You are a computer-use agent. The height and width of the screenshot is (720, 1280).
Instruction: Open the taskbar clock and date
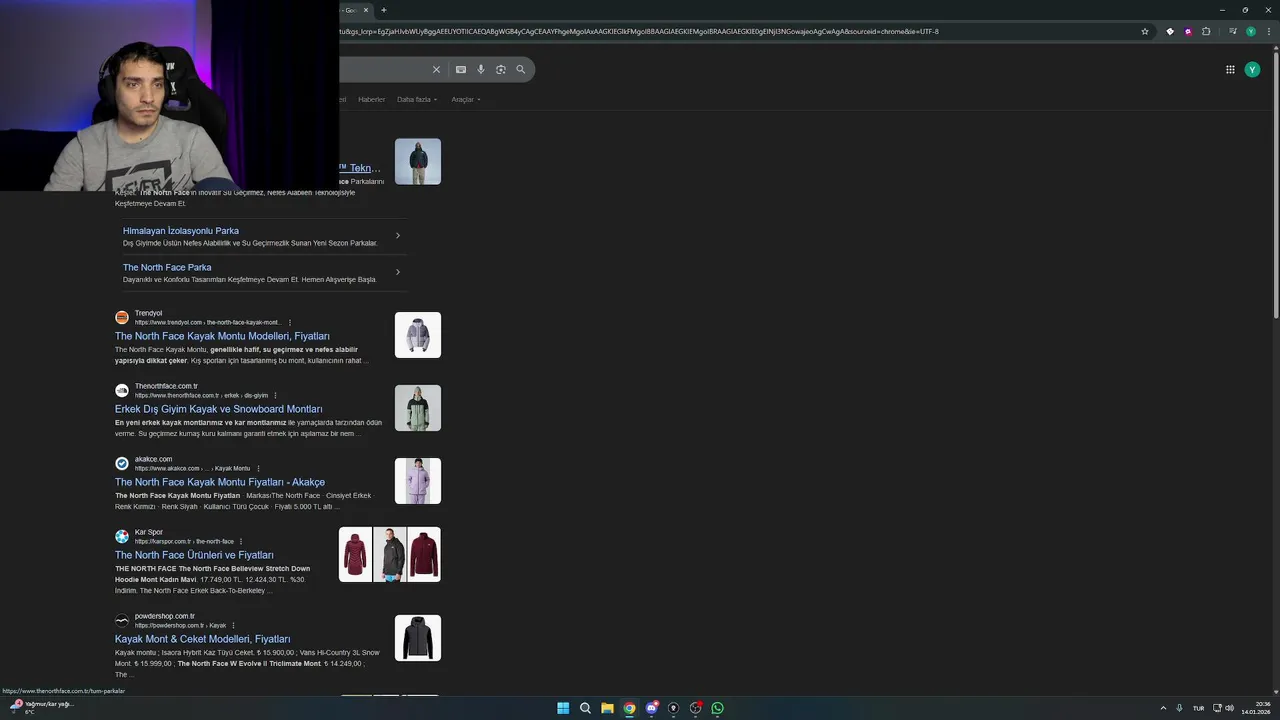[x=1256, y=708]
